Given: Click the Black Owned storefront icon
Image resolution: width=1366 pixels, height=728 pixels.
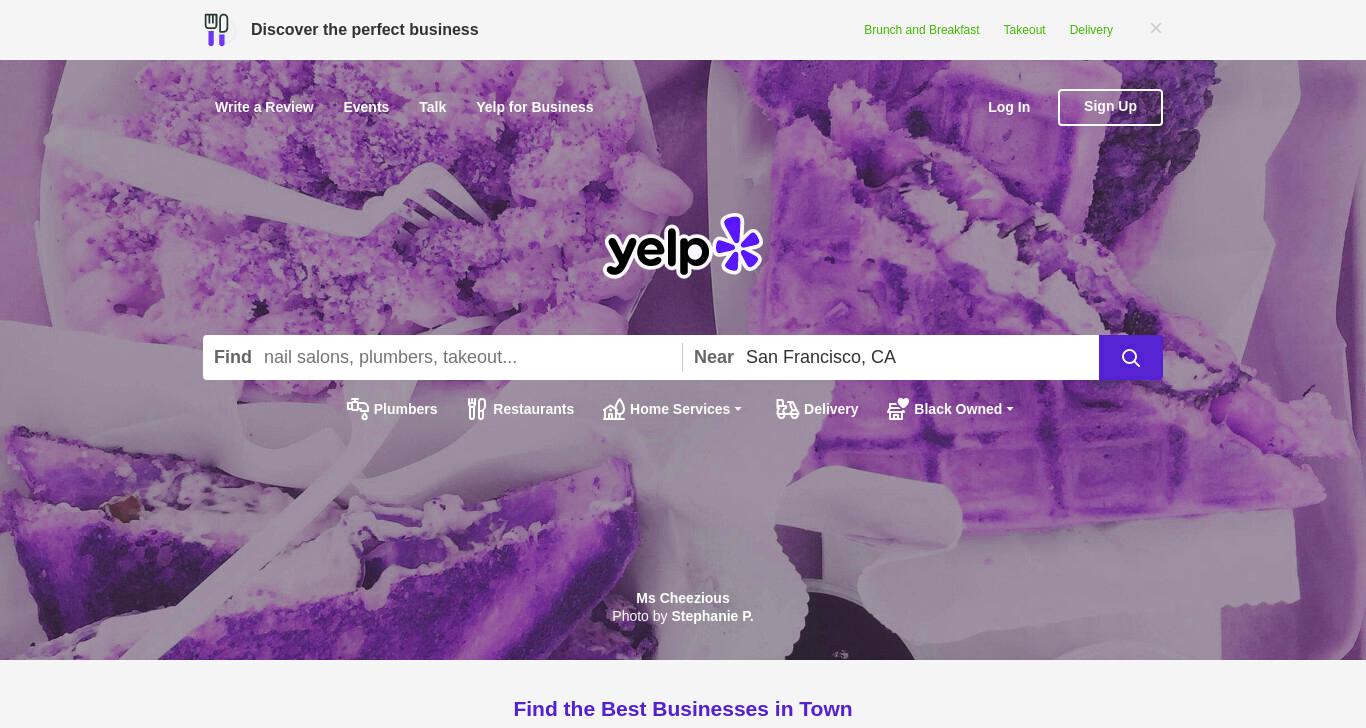Looking at the screenshot, I should 898,408.
